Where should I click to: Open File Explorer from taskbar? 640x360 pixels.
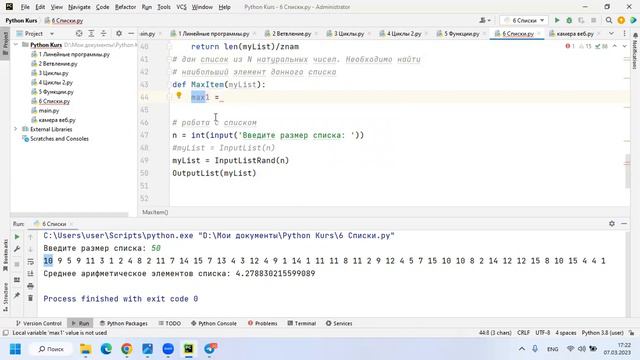(86, 349)
